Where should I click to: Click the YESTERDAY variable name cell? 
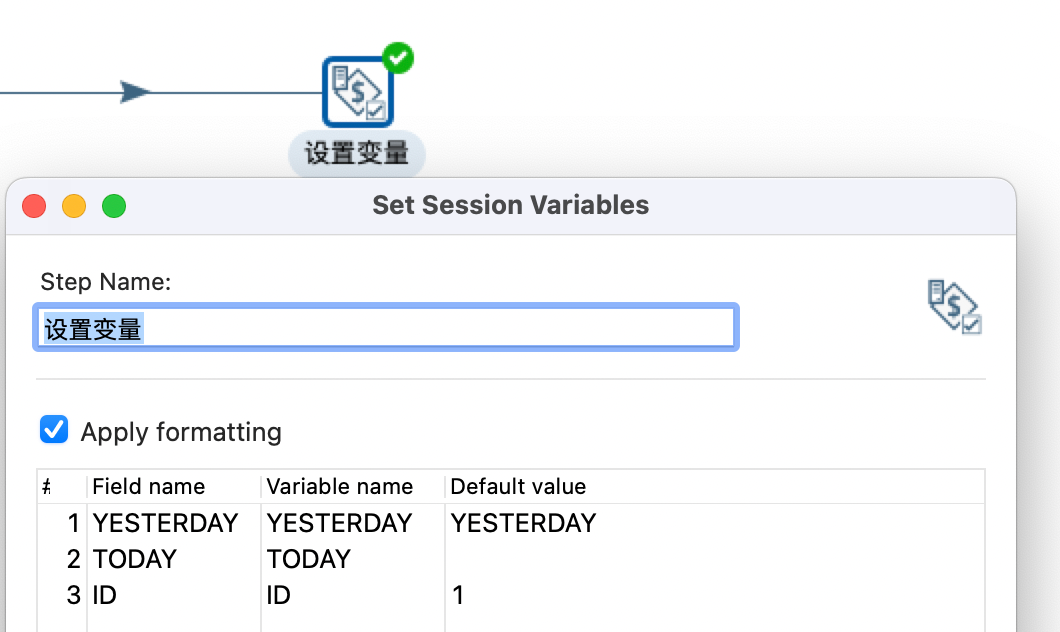pyautogui.click(x=339, y=523)
